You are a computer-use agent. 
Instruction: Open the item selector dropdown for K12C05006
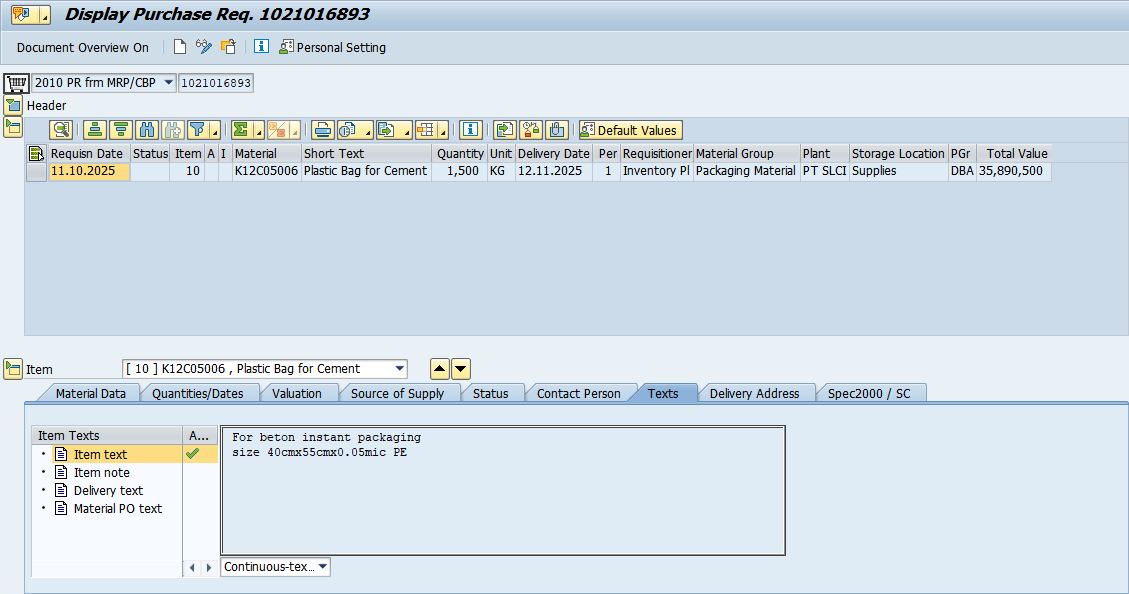pos(399,369)
